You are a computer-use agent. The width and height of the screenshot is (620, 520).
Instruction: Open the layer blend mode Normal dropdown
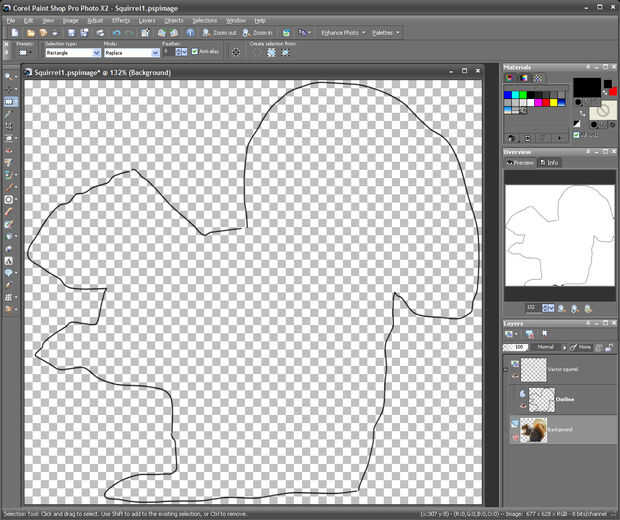click(546, 347)
